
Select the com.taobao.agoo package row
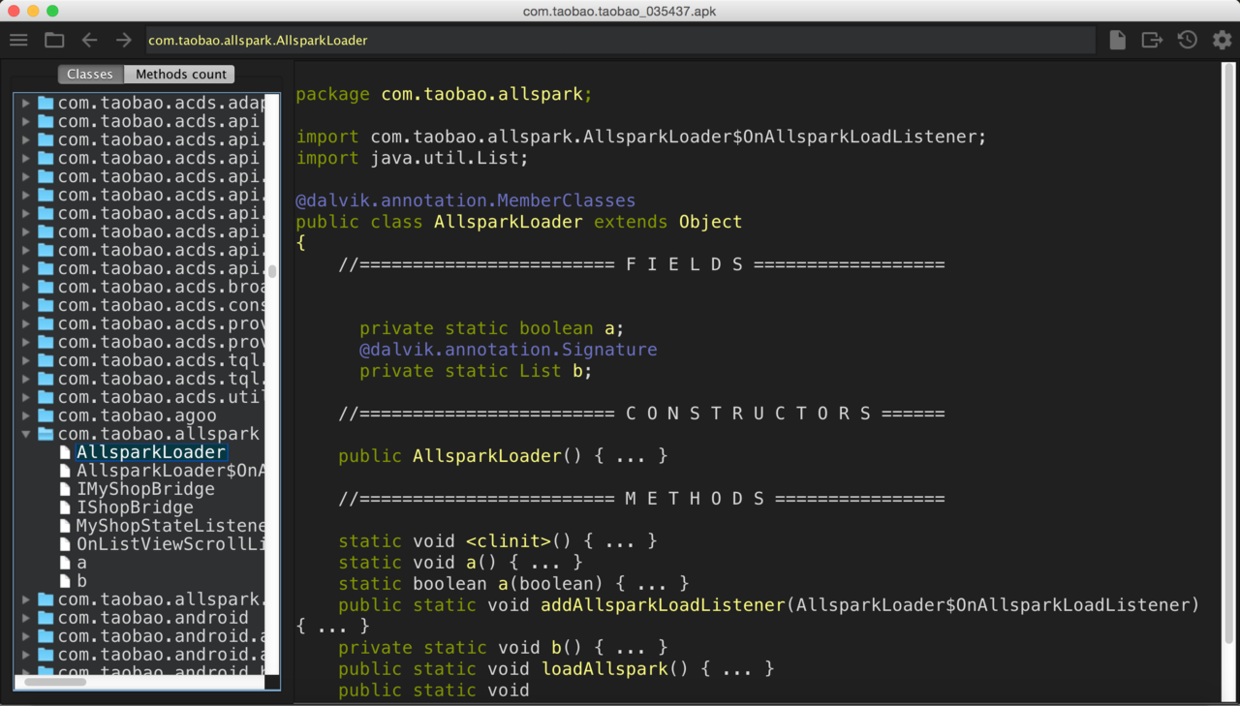pyautogui.click(x=137, y=415)
